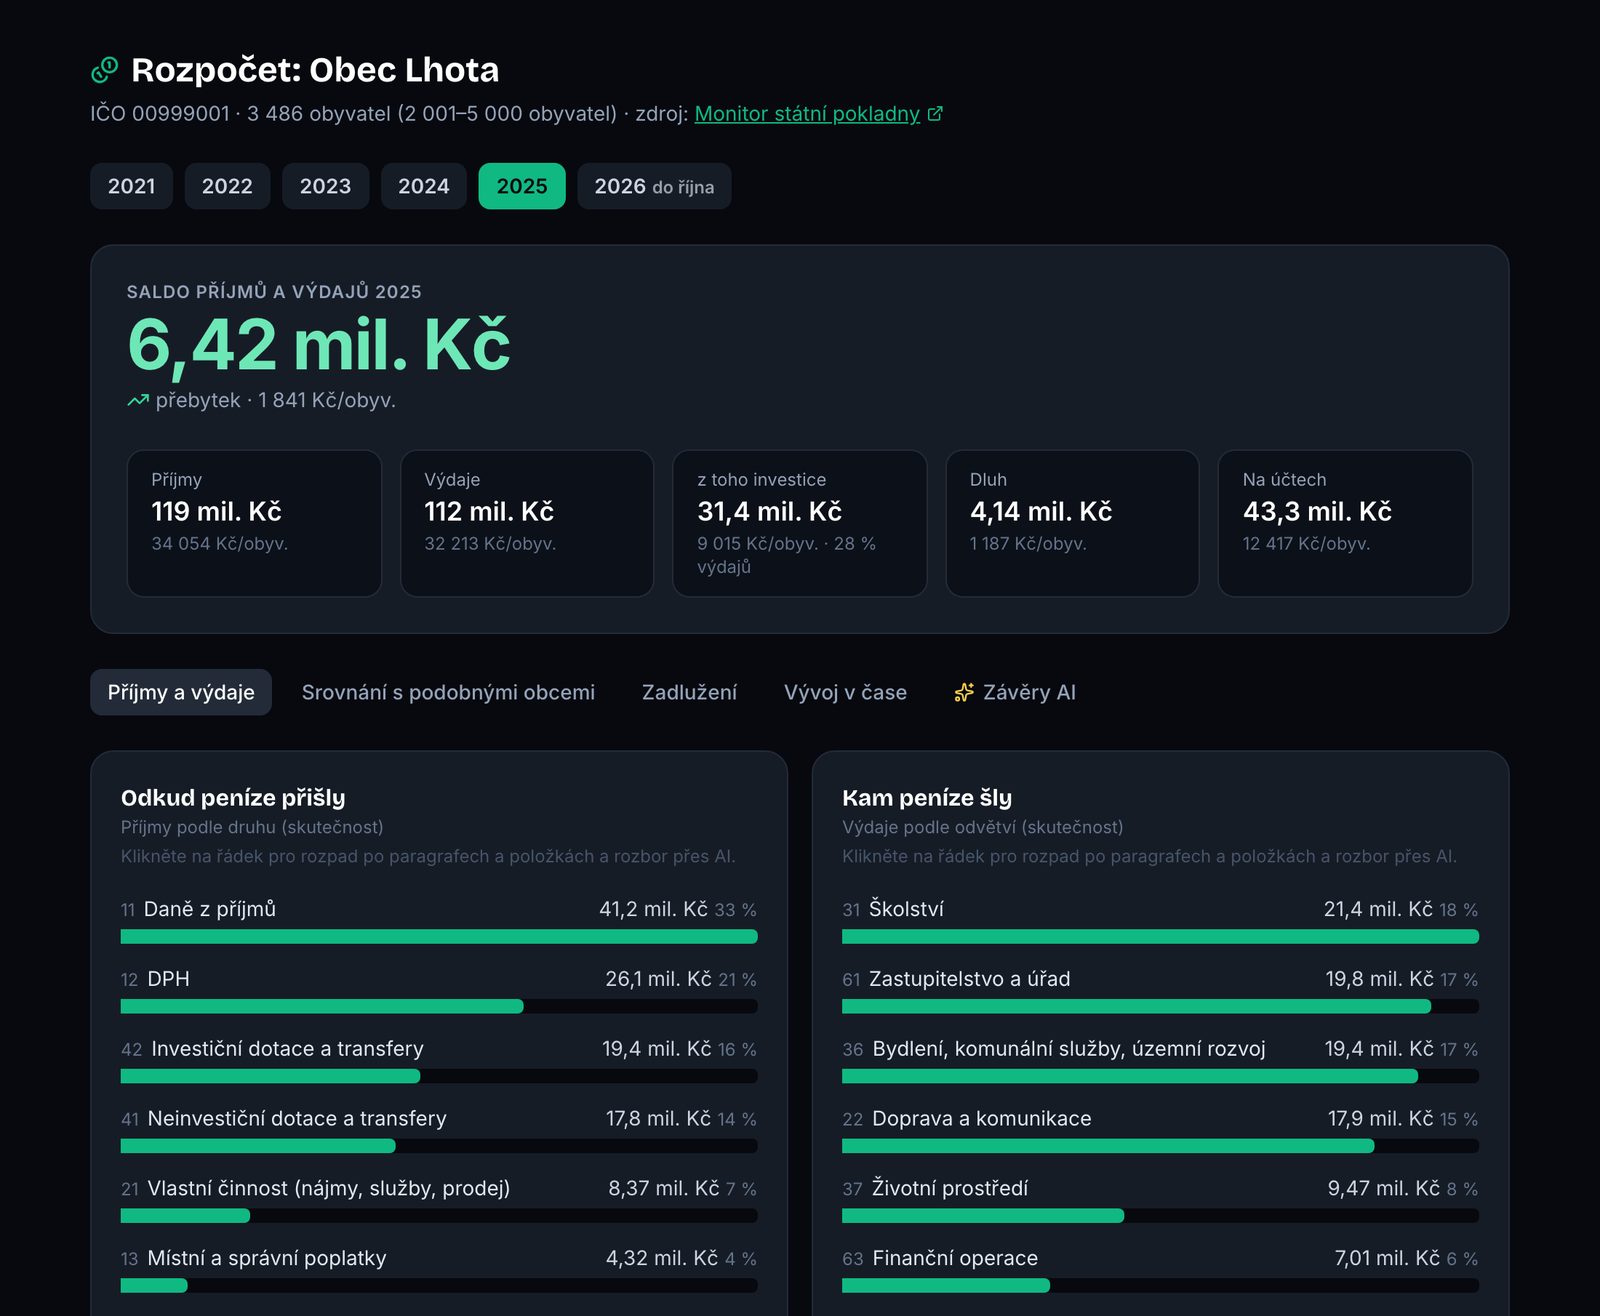Expand the Daně z příjmů row

(x=439, y=920)
